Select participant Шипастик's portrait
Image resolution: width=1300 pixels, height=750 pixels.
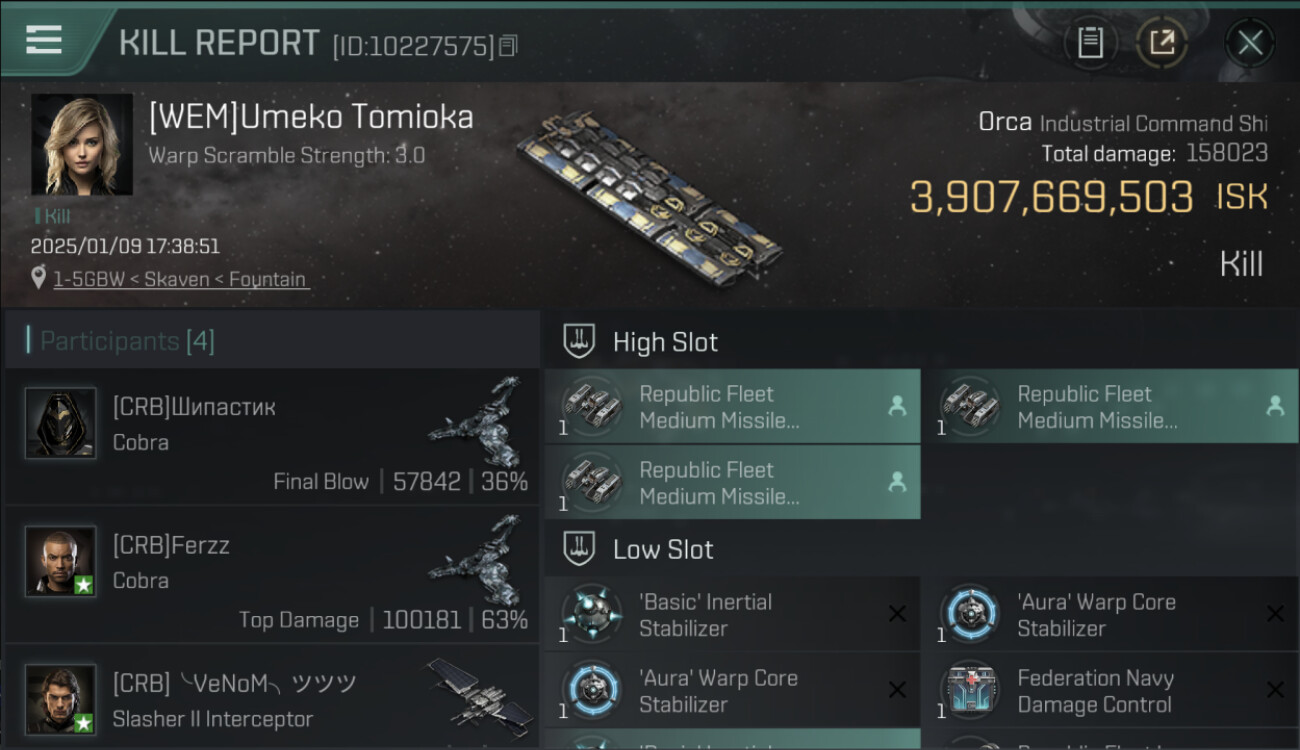click(x=61, y=424)
